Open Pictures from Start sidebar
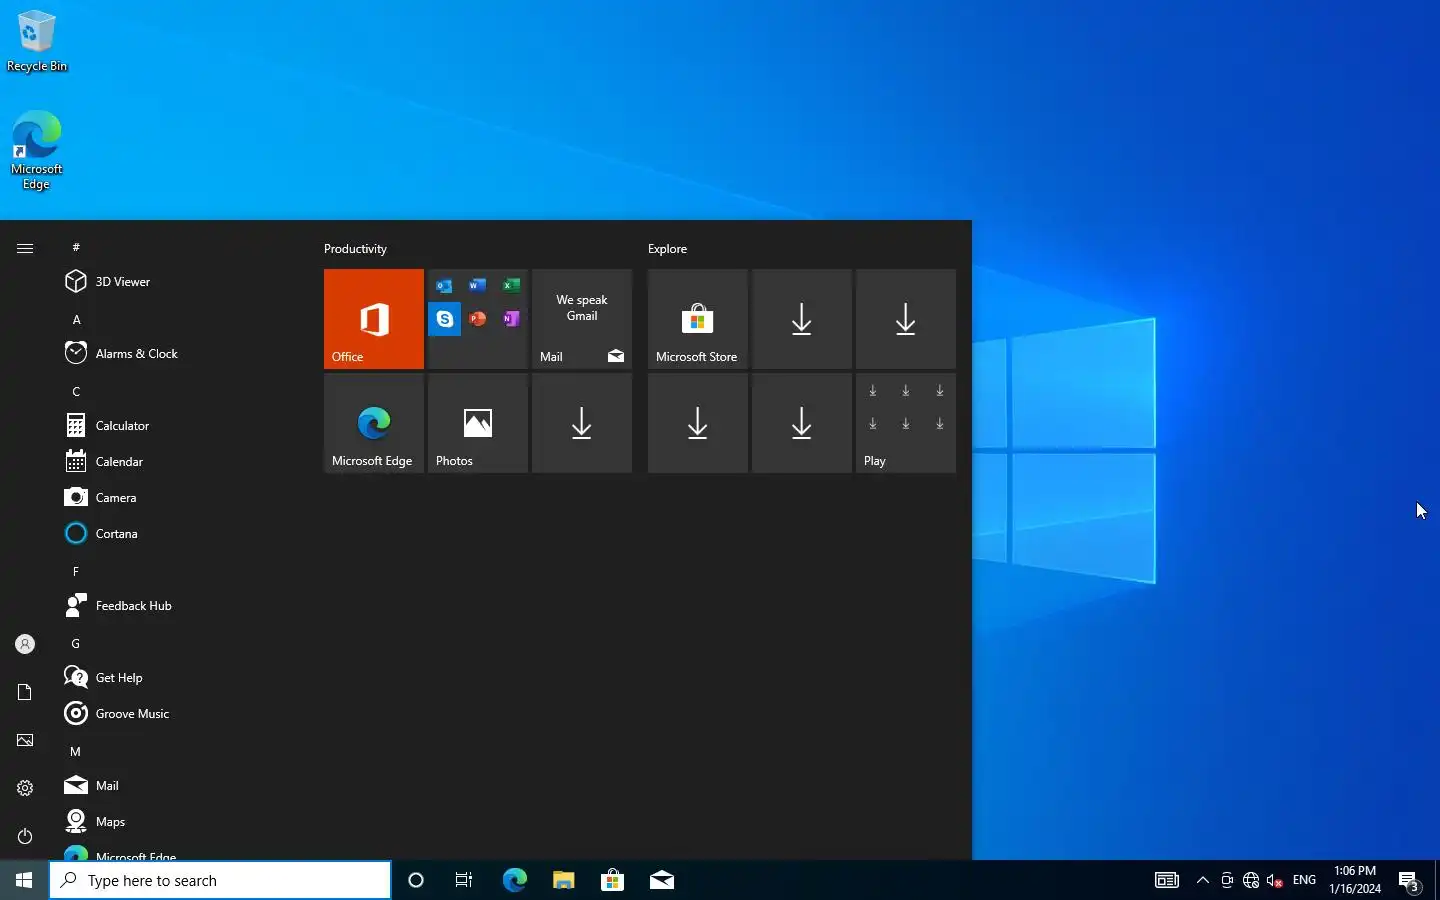The width and height of the screenshot is (1440, 900). 25,740
